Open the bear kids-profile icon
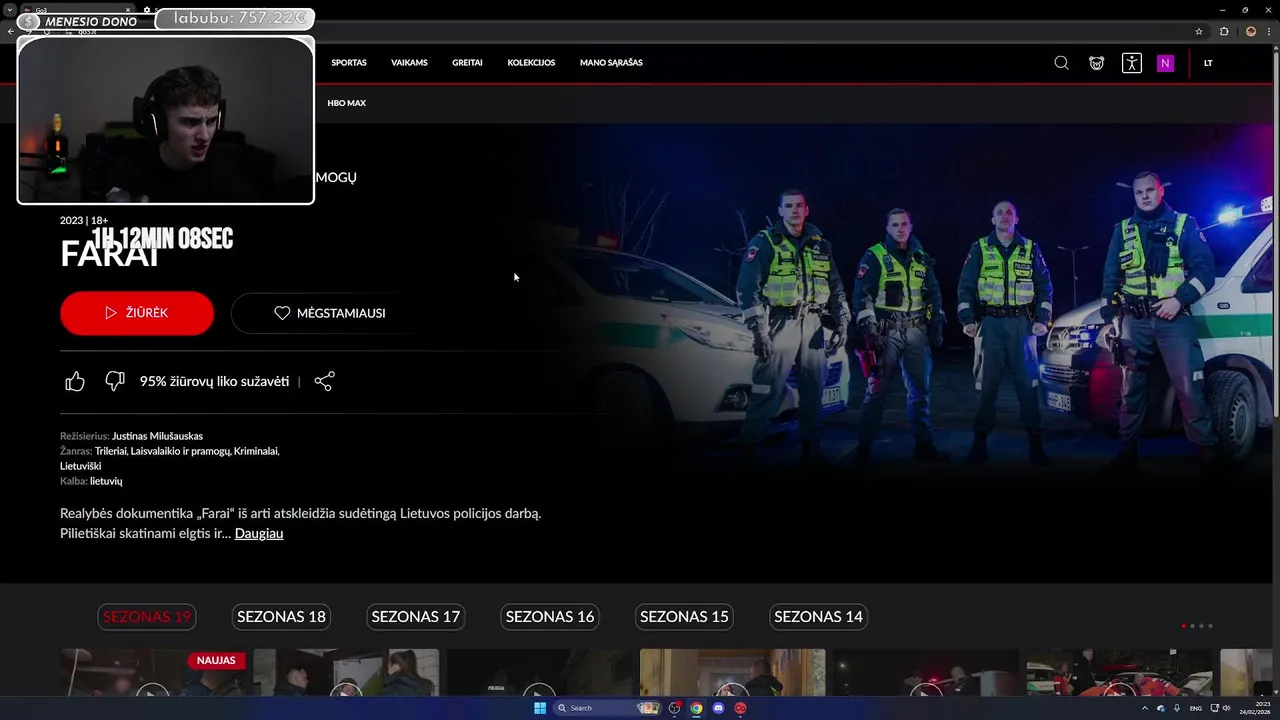Viewport: 1280px width, 720px height. (x=1097, y=63)
